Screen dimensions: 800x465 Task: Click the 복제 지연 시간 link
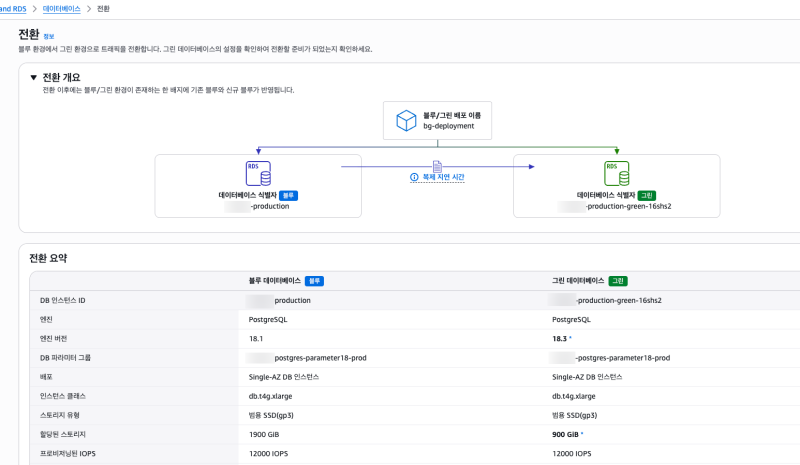(444, 177)
